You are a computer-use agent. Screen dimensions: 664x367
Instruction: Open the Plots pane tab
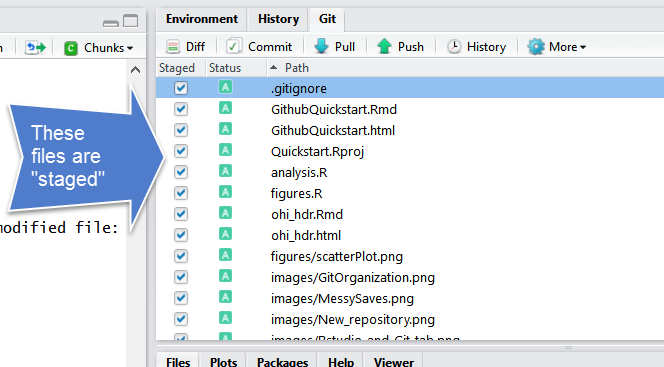[x=223, y=362]
